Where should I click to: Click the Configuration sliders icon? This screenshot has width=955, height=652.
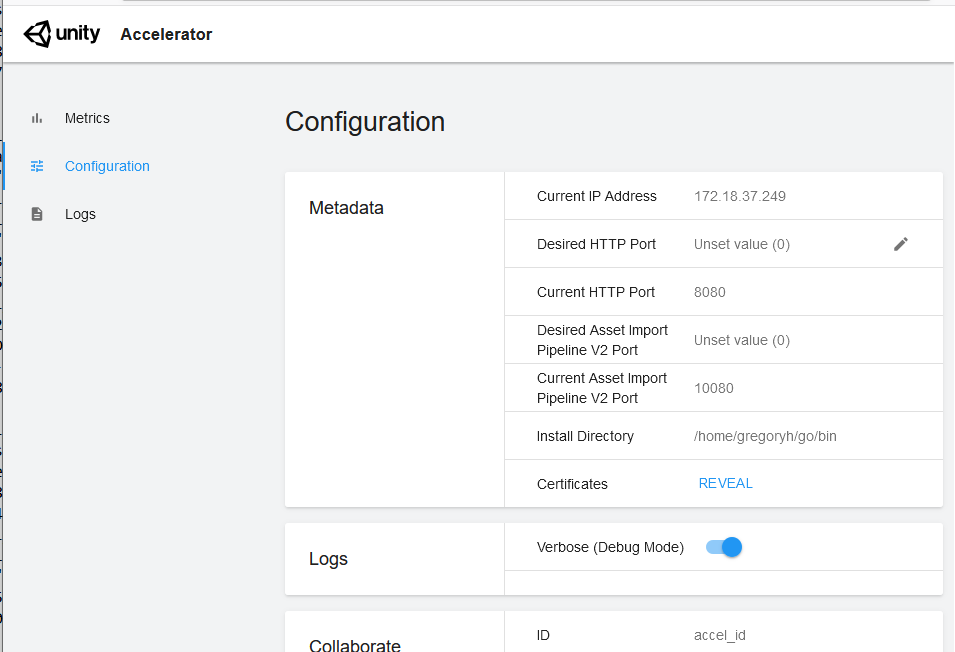point(37,166)
